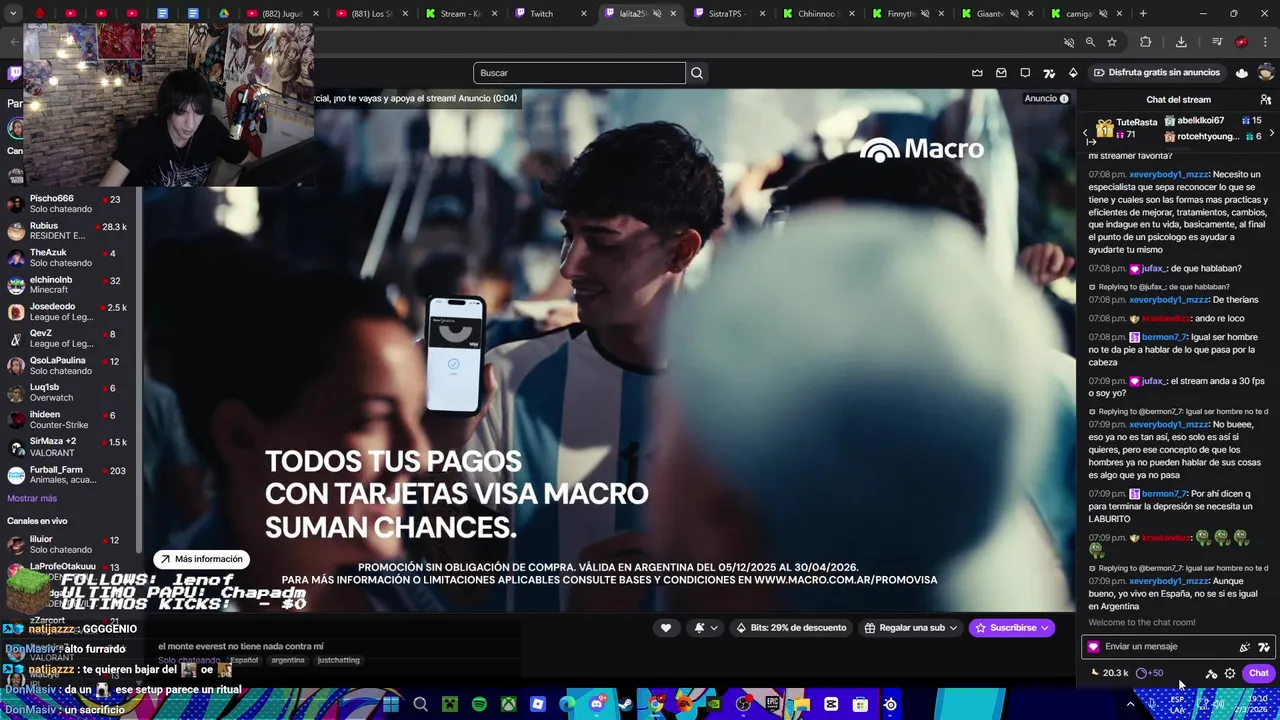Click Más información on the ad
The image size is (1280, 720).
click(201, 559)
